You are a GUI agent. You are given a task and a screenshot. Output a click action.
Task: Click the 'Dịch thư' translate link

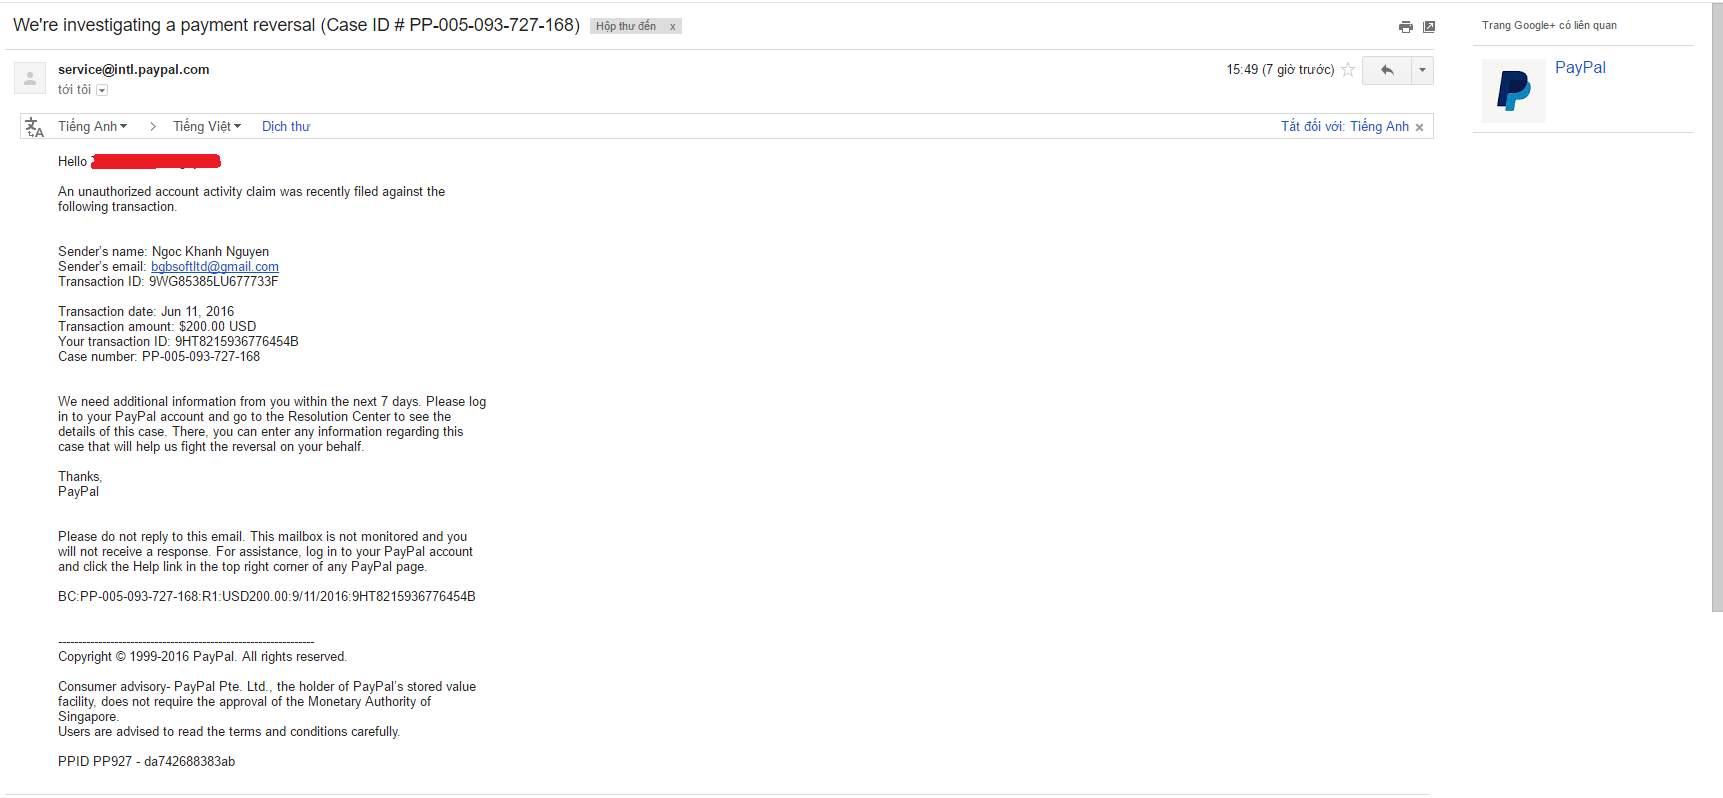pyautogui.click(x=286, y=126)
